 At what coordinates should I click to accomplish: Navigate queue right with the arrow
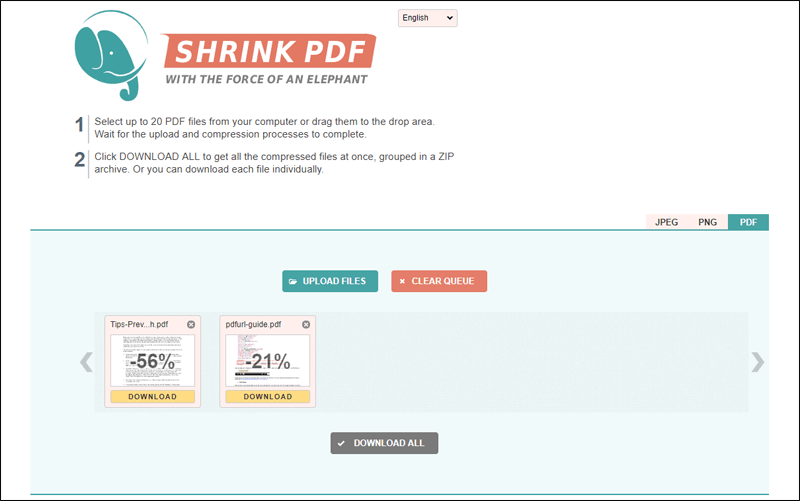click(758, 362)
